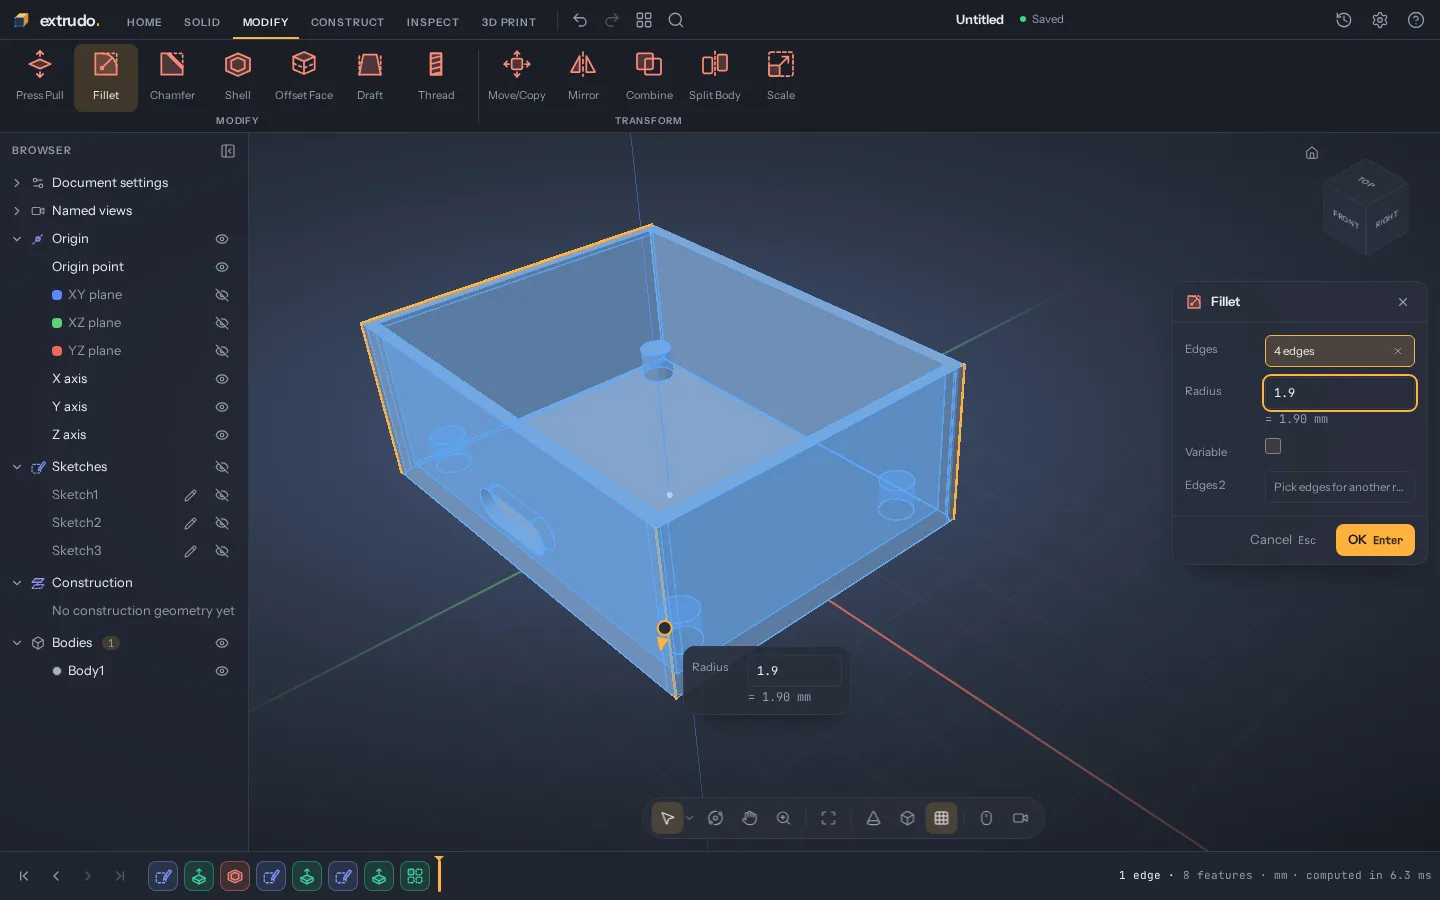Open the Offset Face tool
This screenshot has height=900, width=1440.
(x=304, y=77)
